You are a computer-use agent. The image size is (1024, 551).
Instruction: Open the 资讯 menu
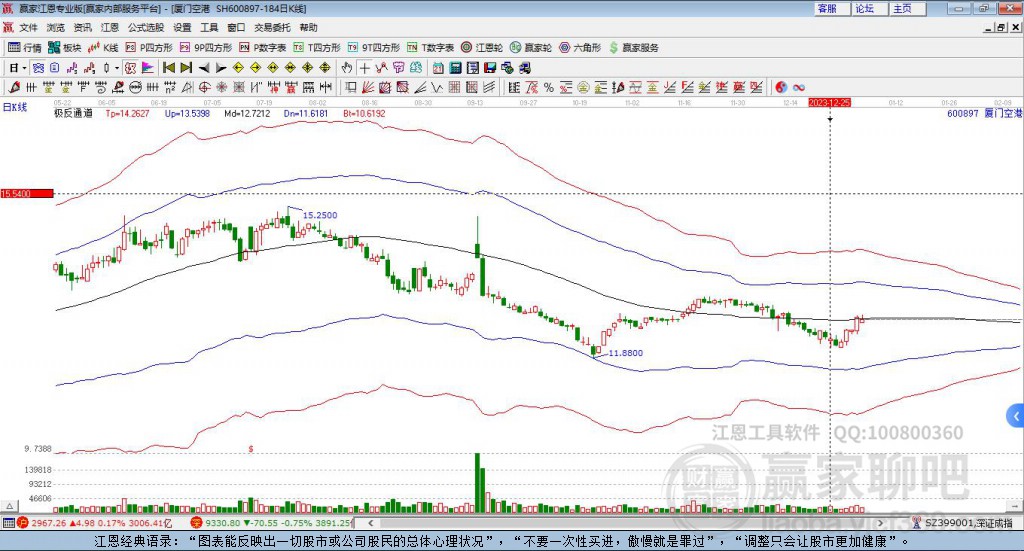(x=82, y=27)
